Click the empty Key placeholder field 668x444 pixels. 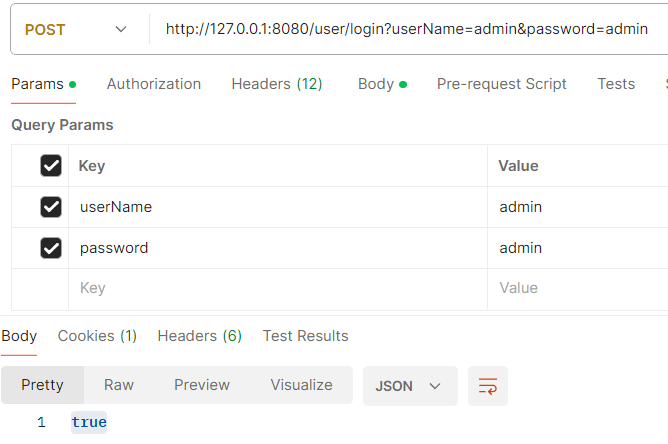click(x=278, y=288)
